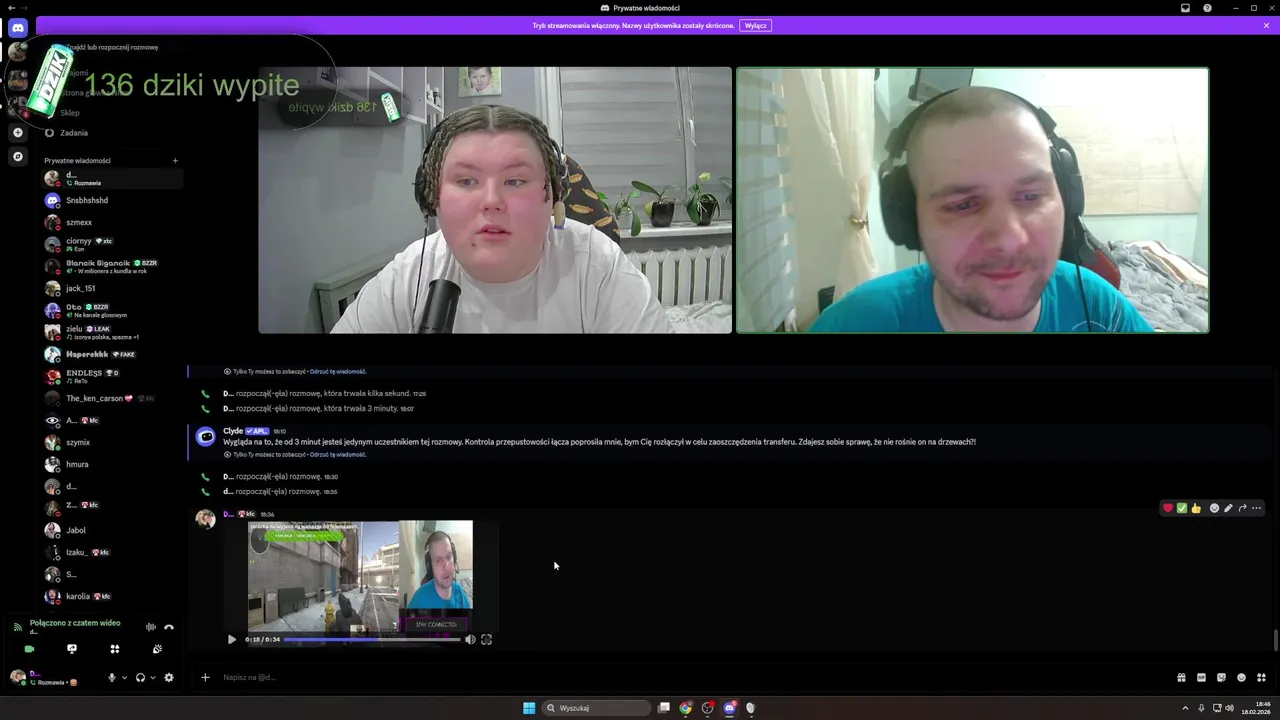Open conversation with karolia

click(x=111, y=596)
